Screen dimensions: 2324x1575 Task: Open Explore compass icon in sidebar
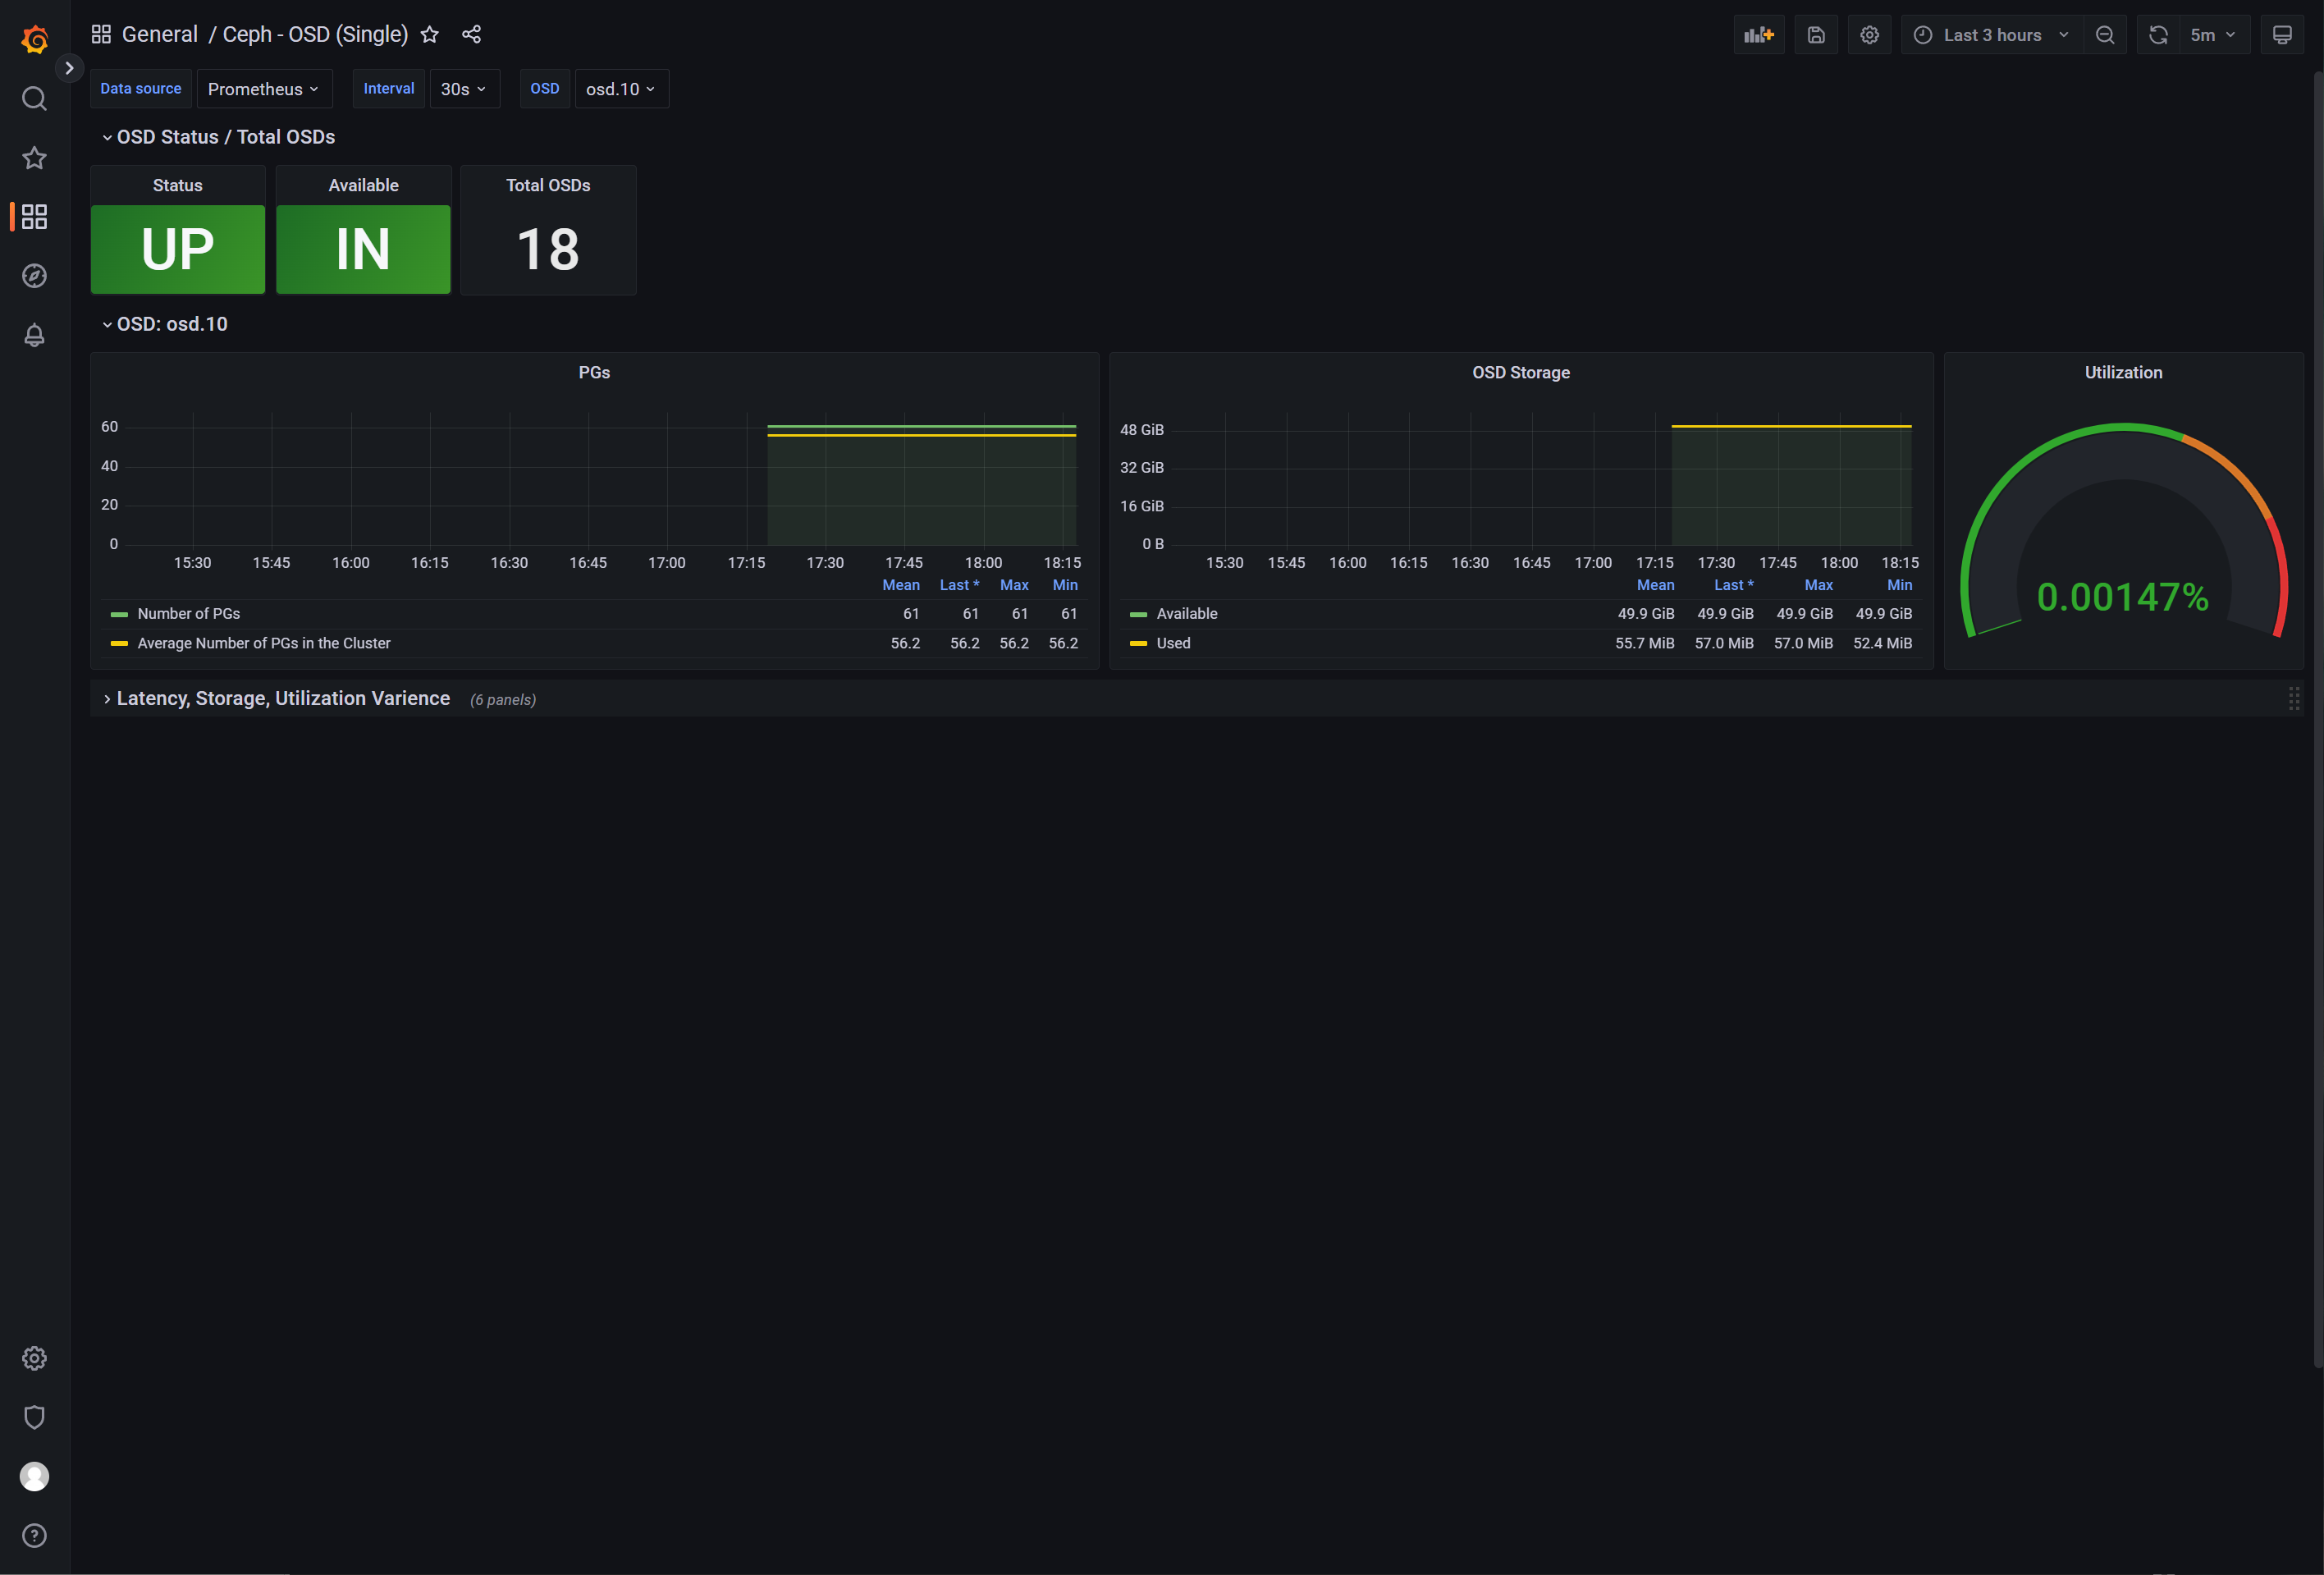pyautogui.click(x=34, y=276)
